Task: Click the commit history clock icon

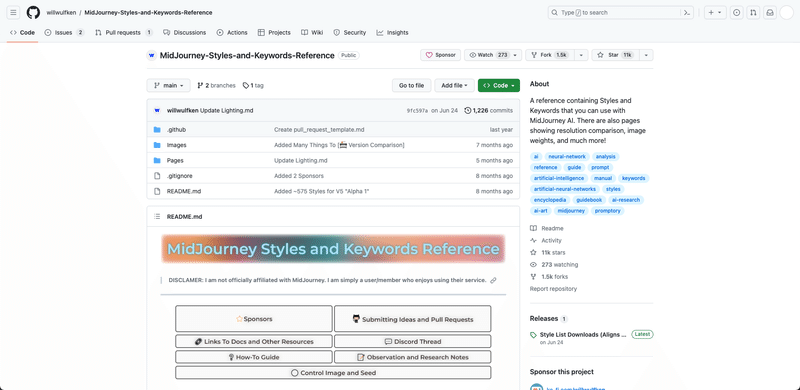Action: (468, 110)
